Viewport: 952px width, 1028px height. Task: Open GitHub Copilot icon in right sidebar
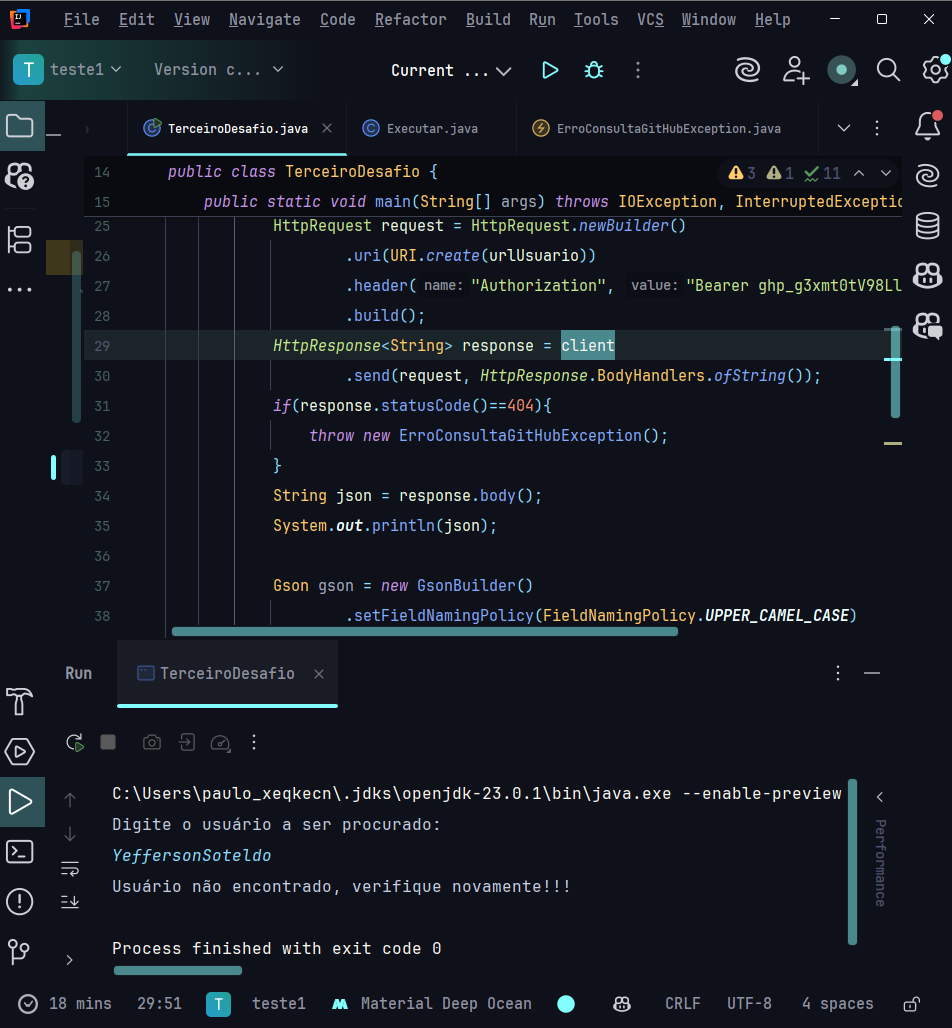pos(928,275)
